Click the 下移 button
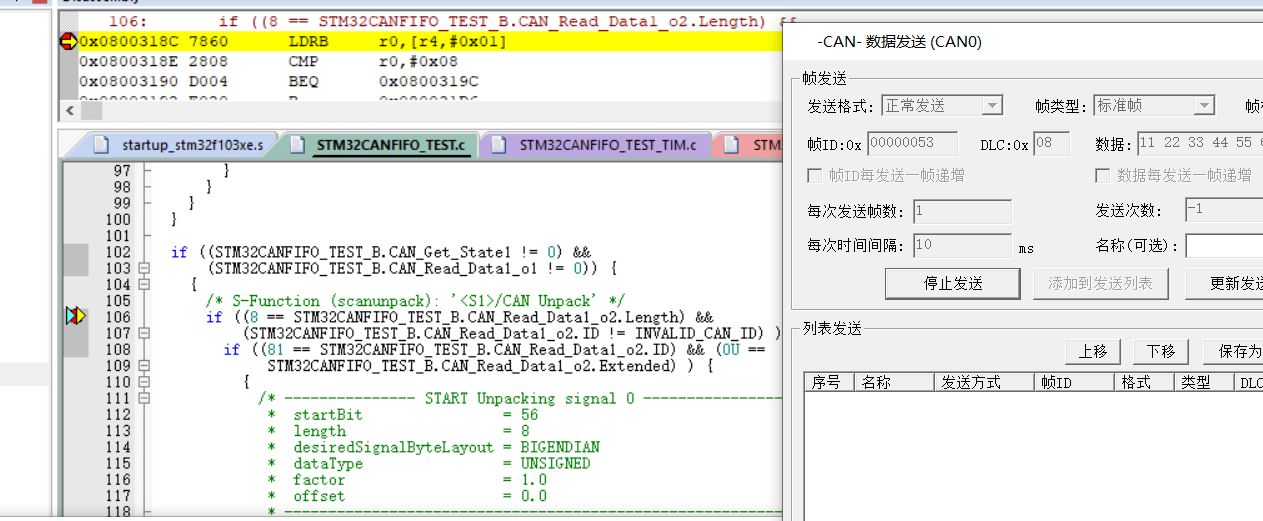Viewport: 1263px width, 521px height. click(1160, 352)
